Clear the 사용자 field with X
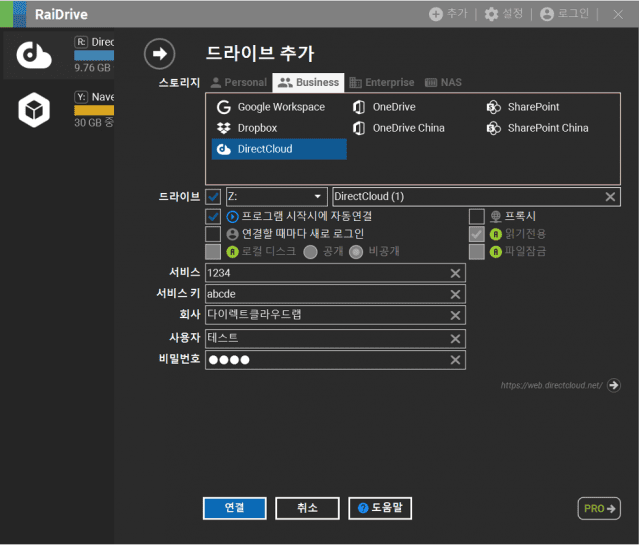Viewport: 639px width, 545px height. [455, 339]
